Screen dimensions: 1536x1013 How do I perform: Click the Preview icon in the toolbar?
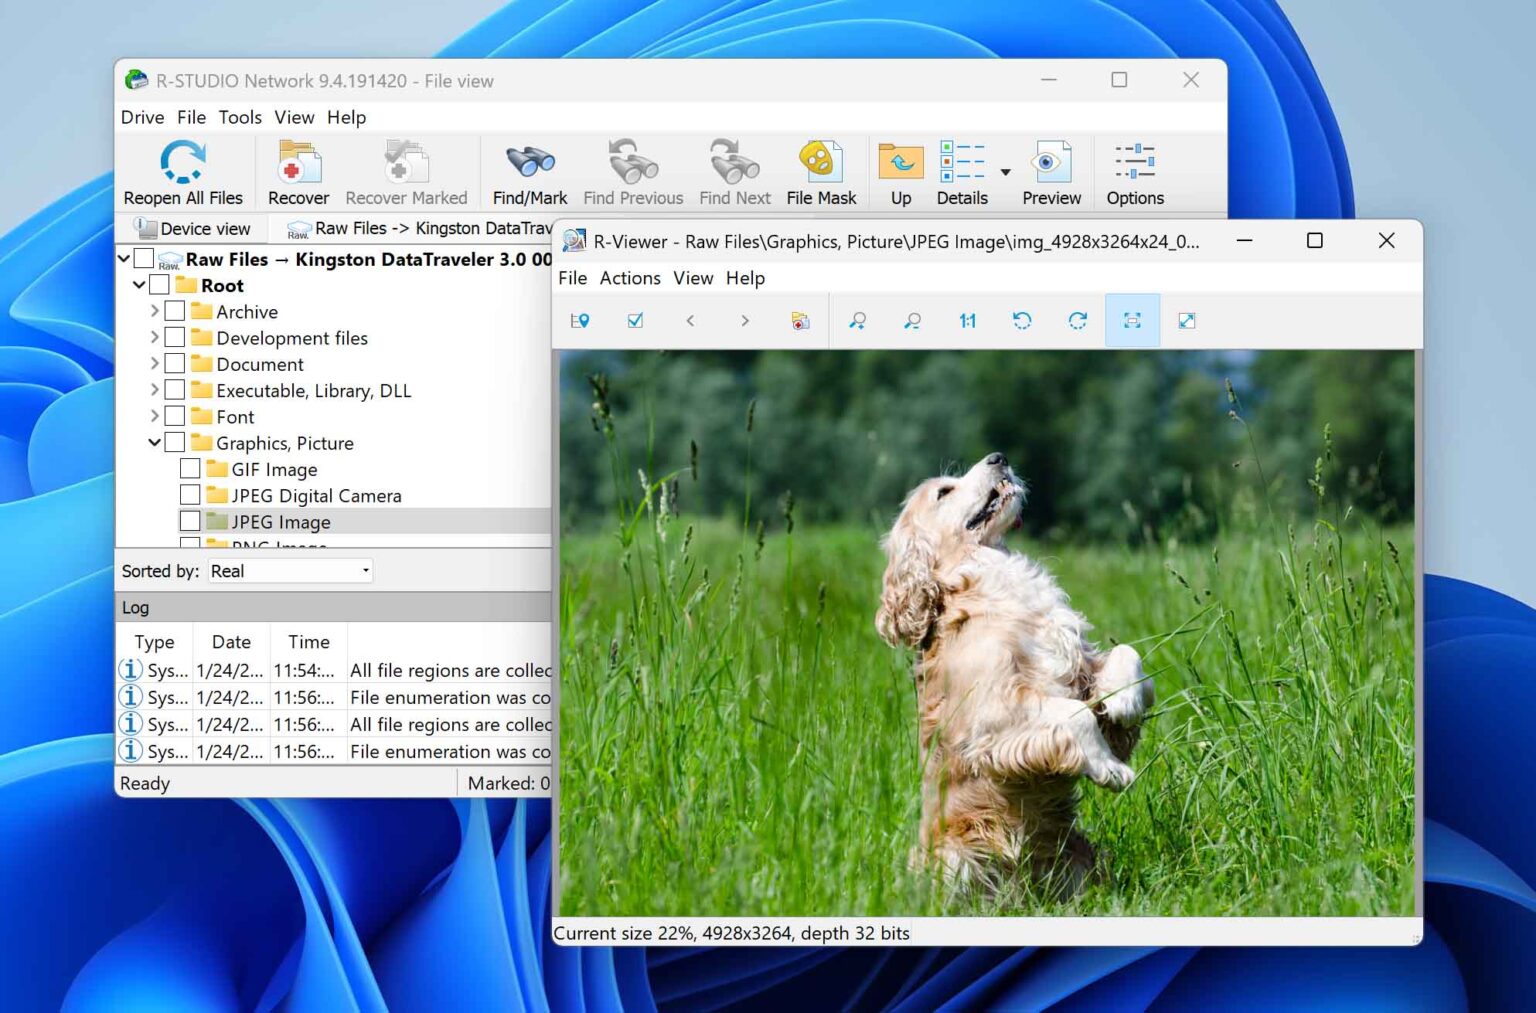[x=1050, y=165]
